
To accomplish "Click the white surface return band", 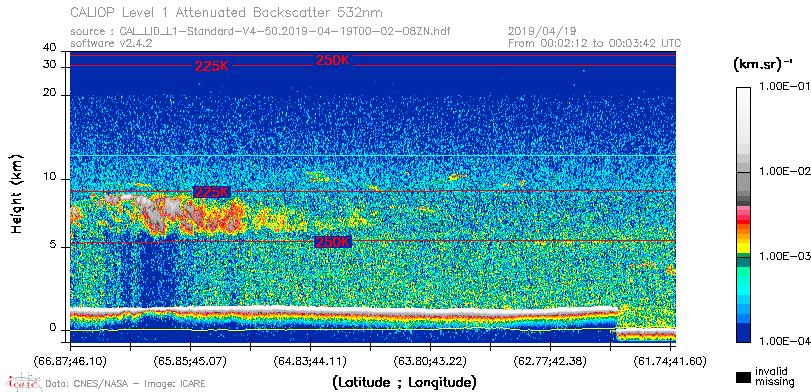I will pyautogui.click(x=344, y=310).
